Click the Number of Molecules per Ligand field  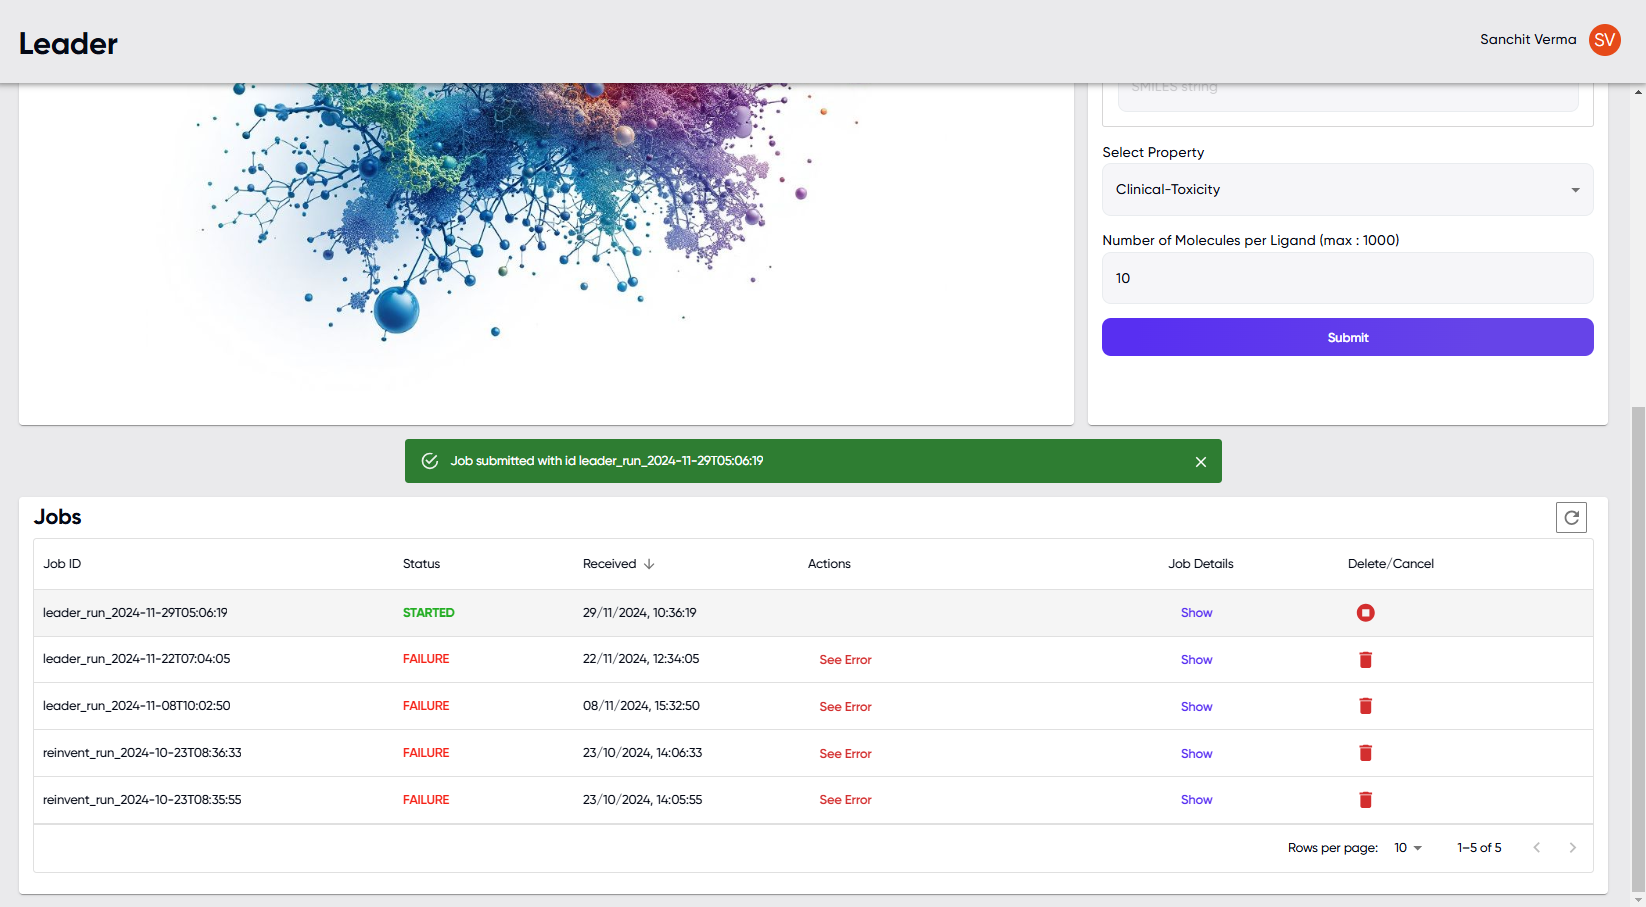[x=1347, y=278]
